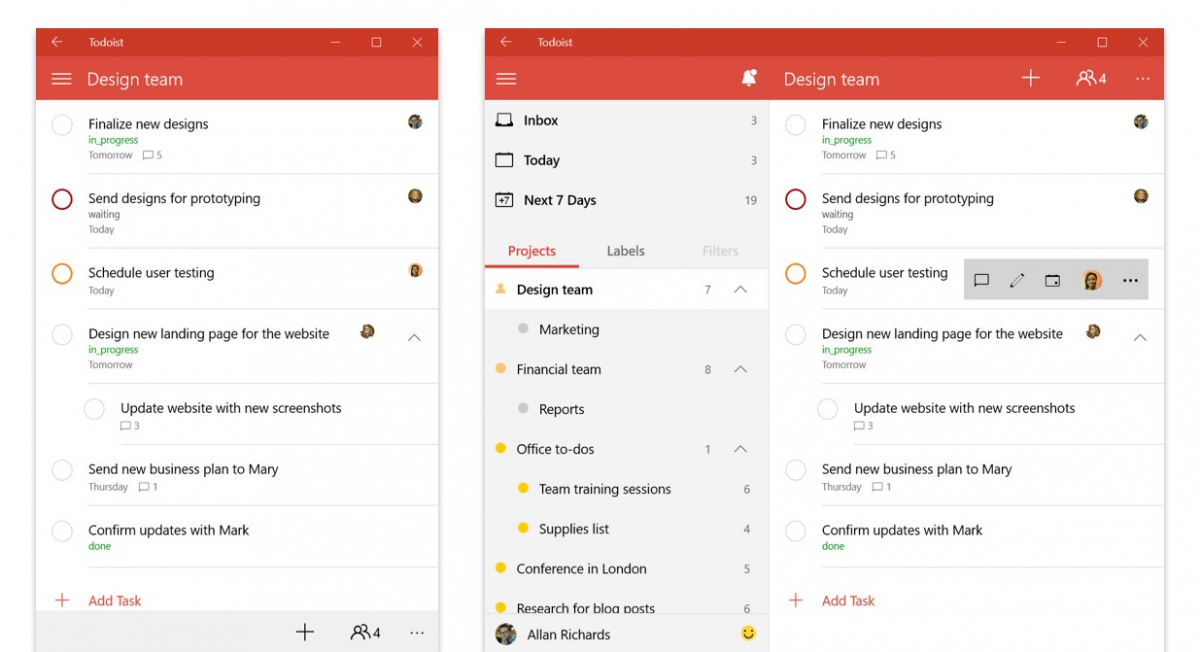This screenshot has height=652, width=1200.
Task: Open the collaborators icon showing 4 people
Action: click(x=1088, y=78)
